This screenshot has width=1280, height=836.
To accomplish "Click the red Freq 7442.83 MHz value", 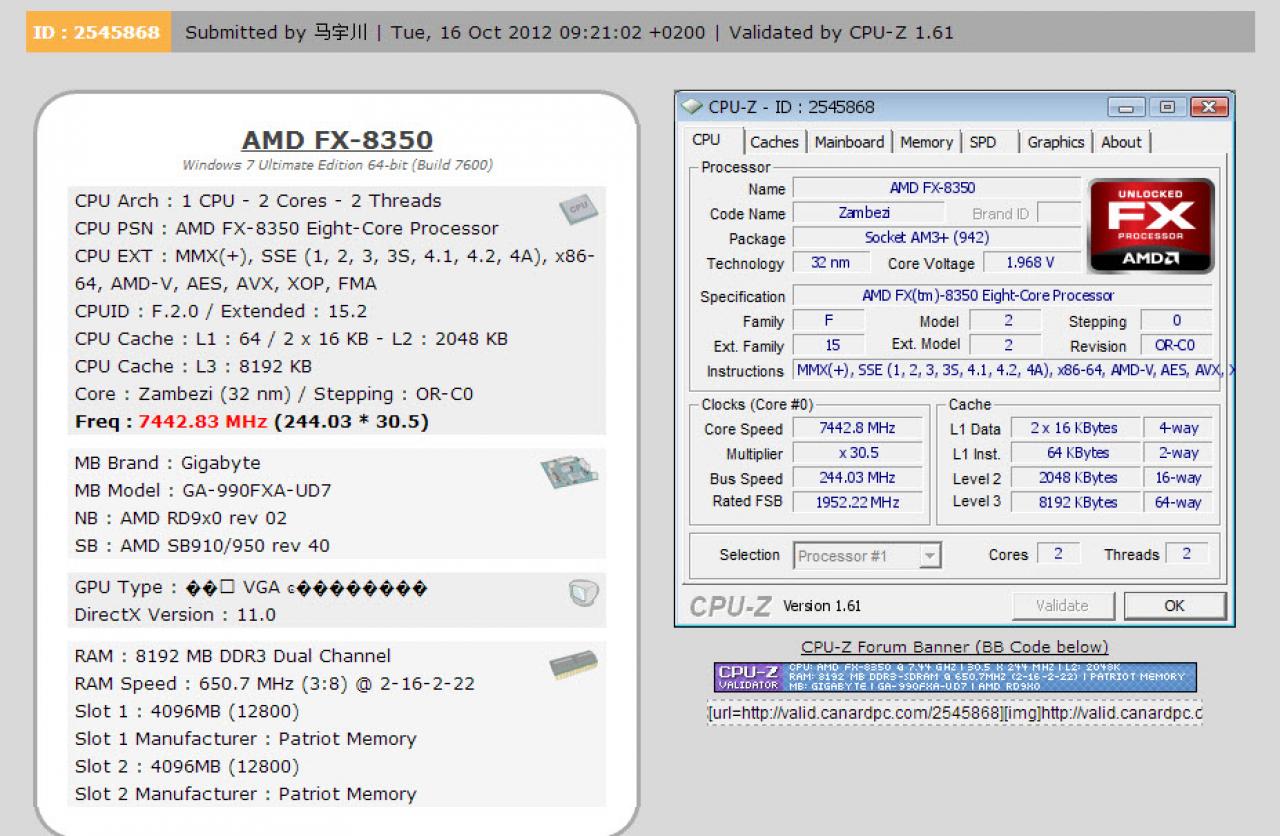I will click(x=203, y=421).
